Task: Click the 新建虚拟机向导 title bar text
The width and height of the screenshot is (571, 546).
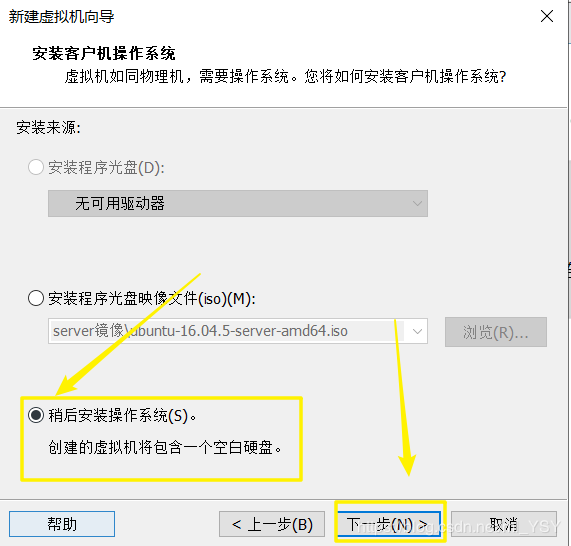Action: click(62, 17)
